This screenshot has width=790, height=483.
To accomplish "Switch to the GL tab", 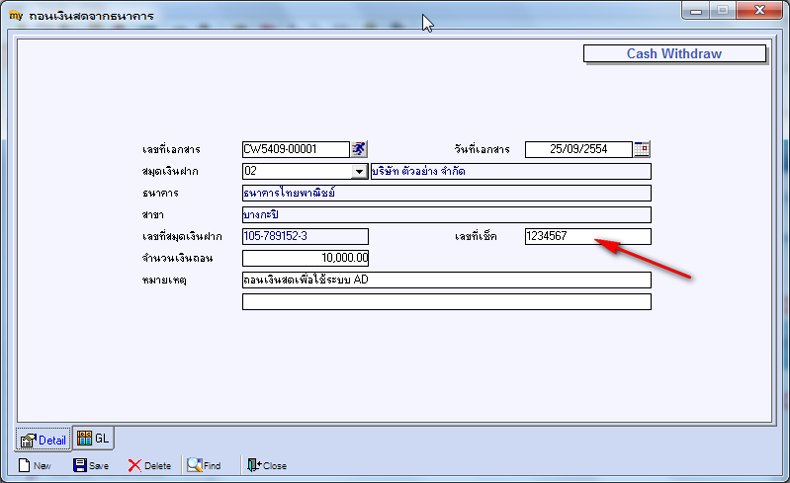I will (x=93, y=438).
